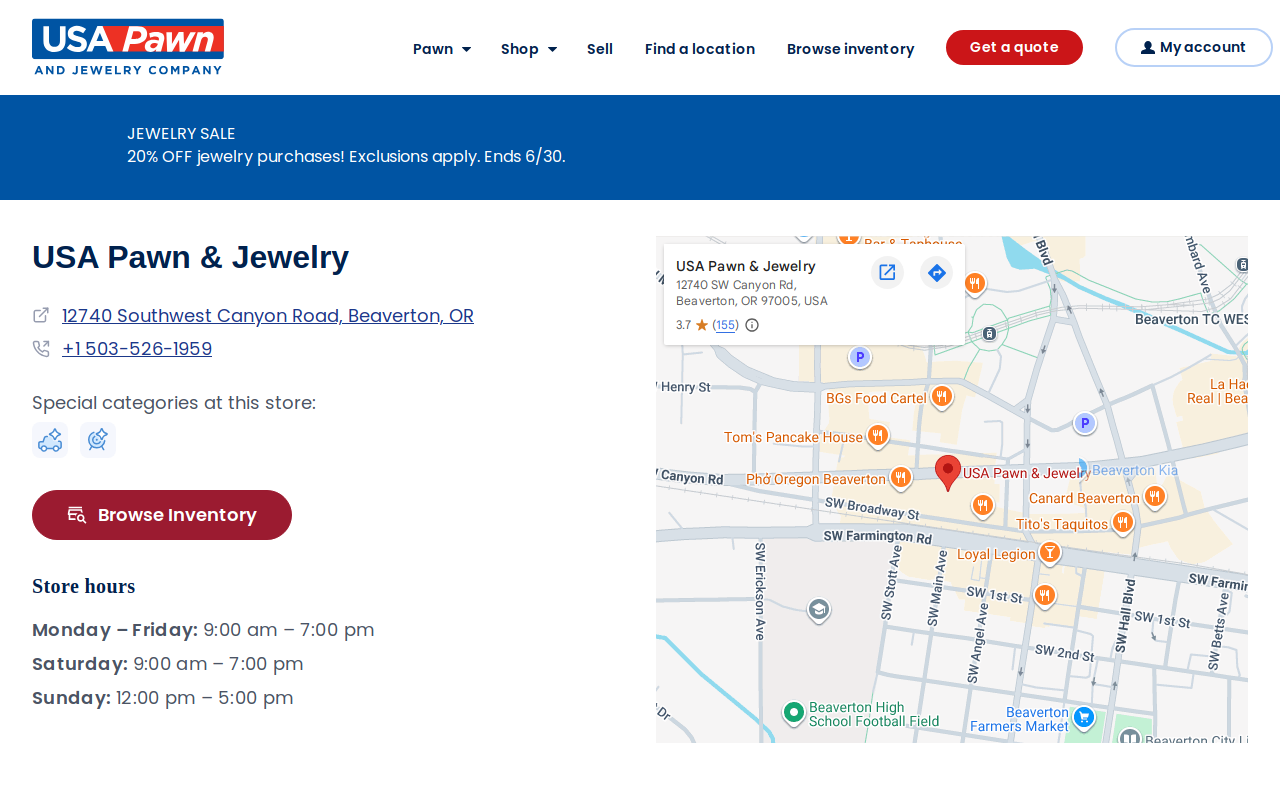Click the transit station marker below map card

point(989,333)
